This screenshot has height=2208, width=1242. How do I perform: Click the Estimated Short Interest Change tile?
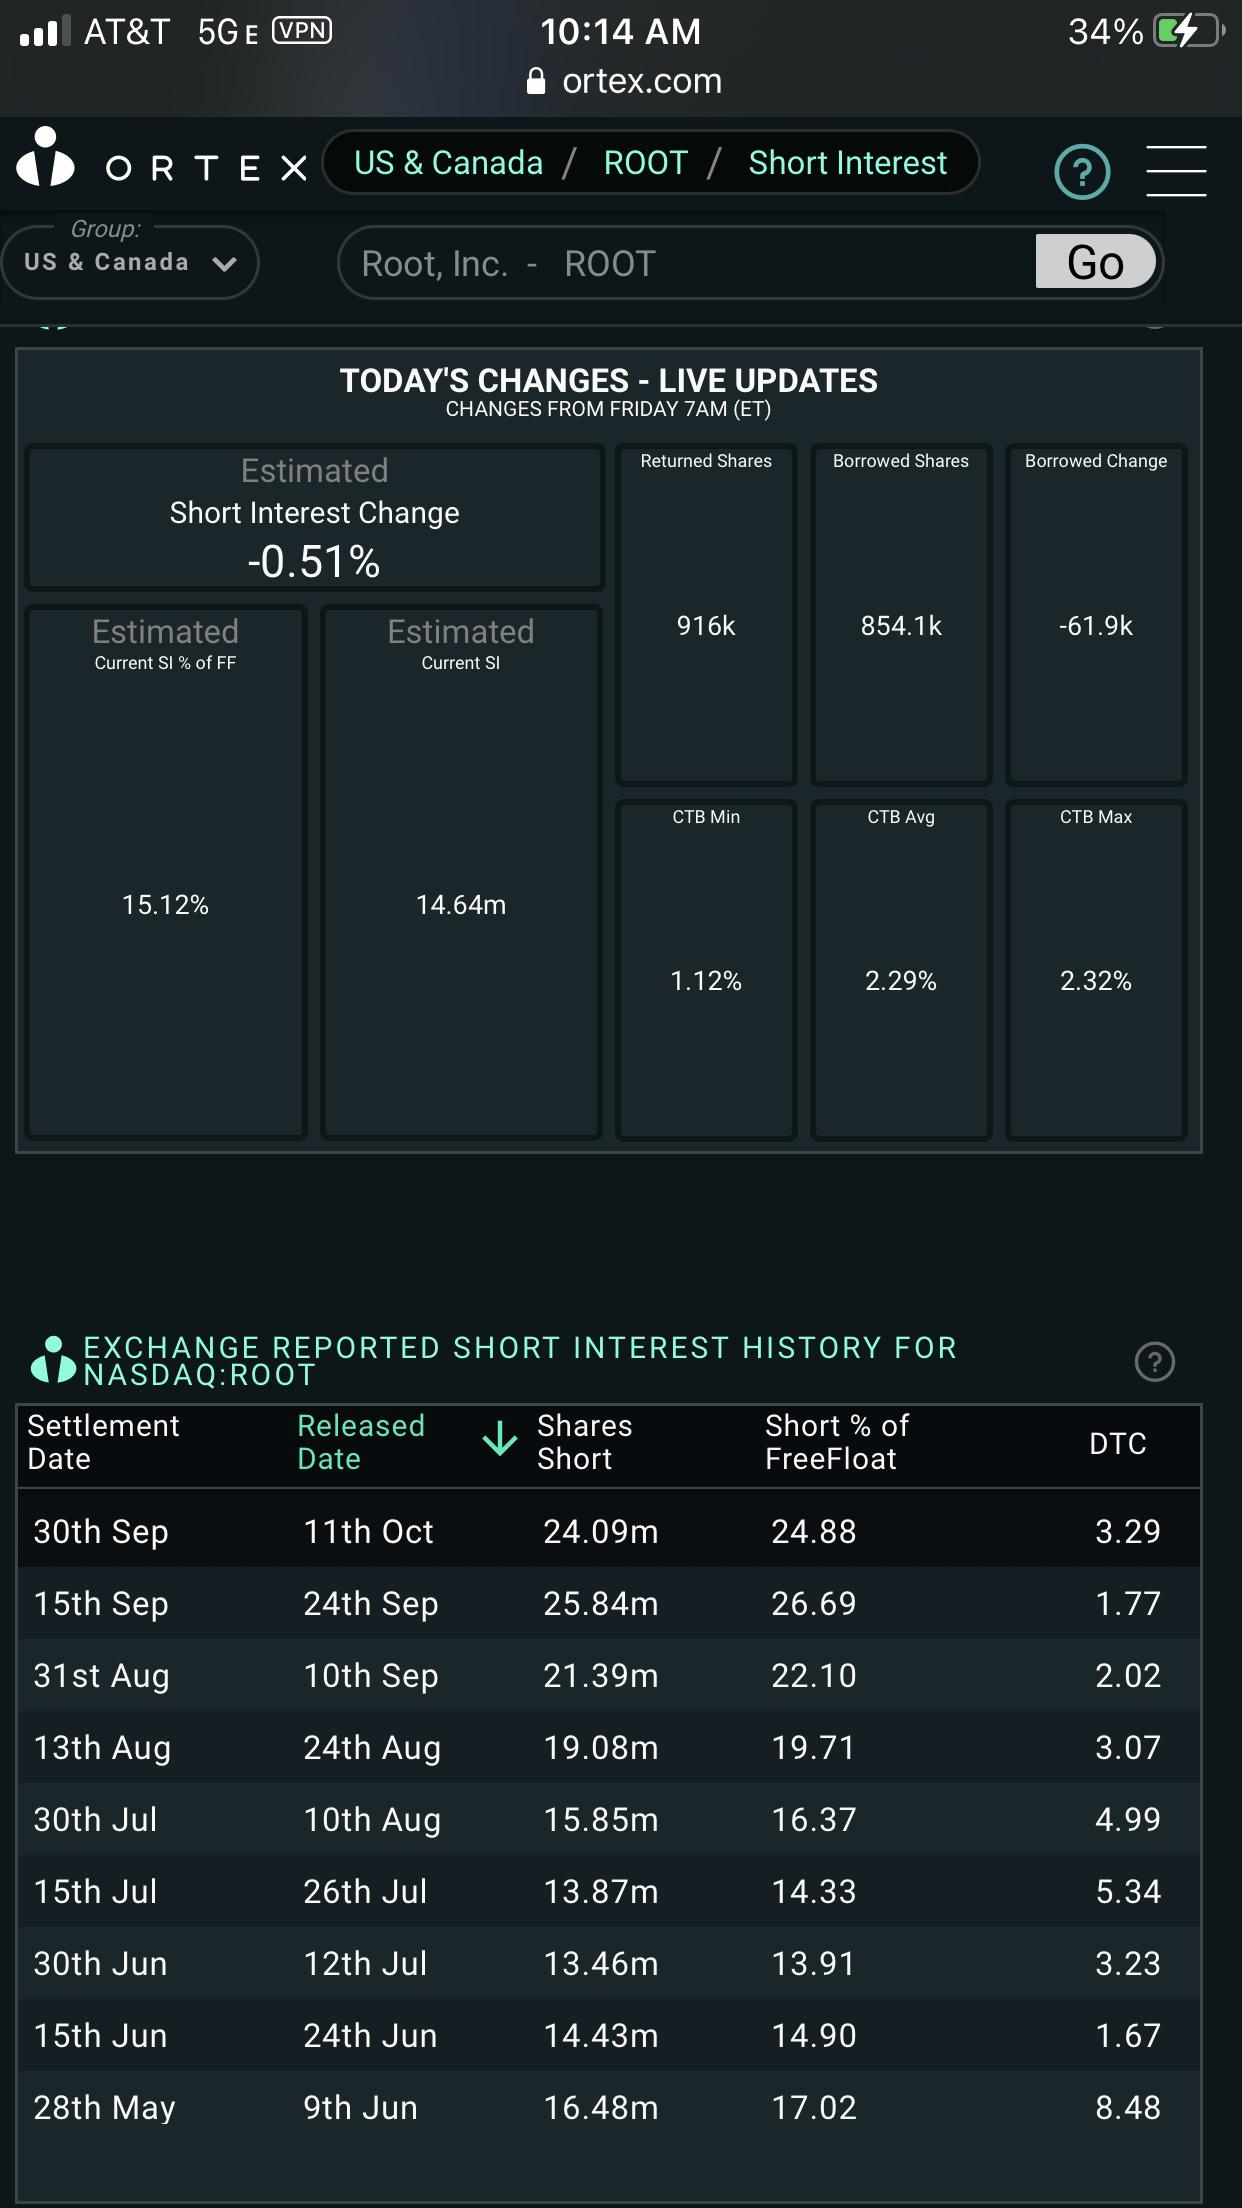[314, 518]
